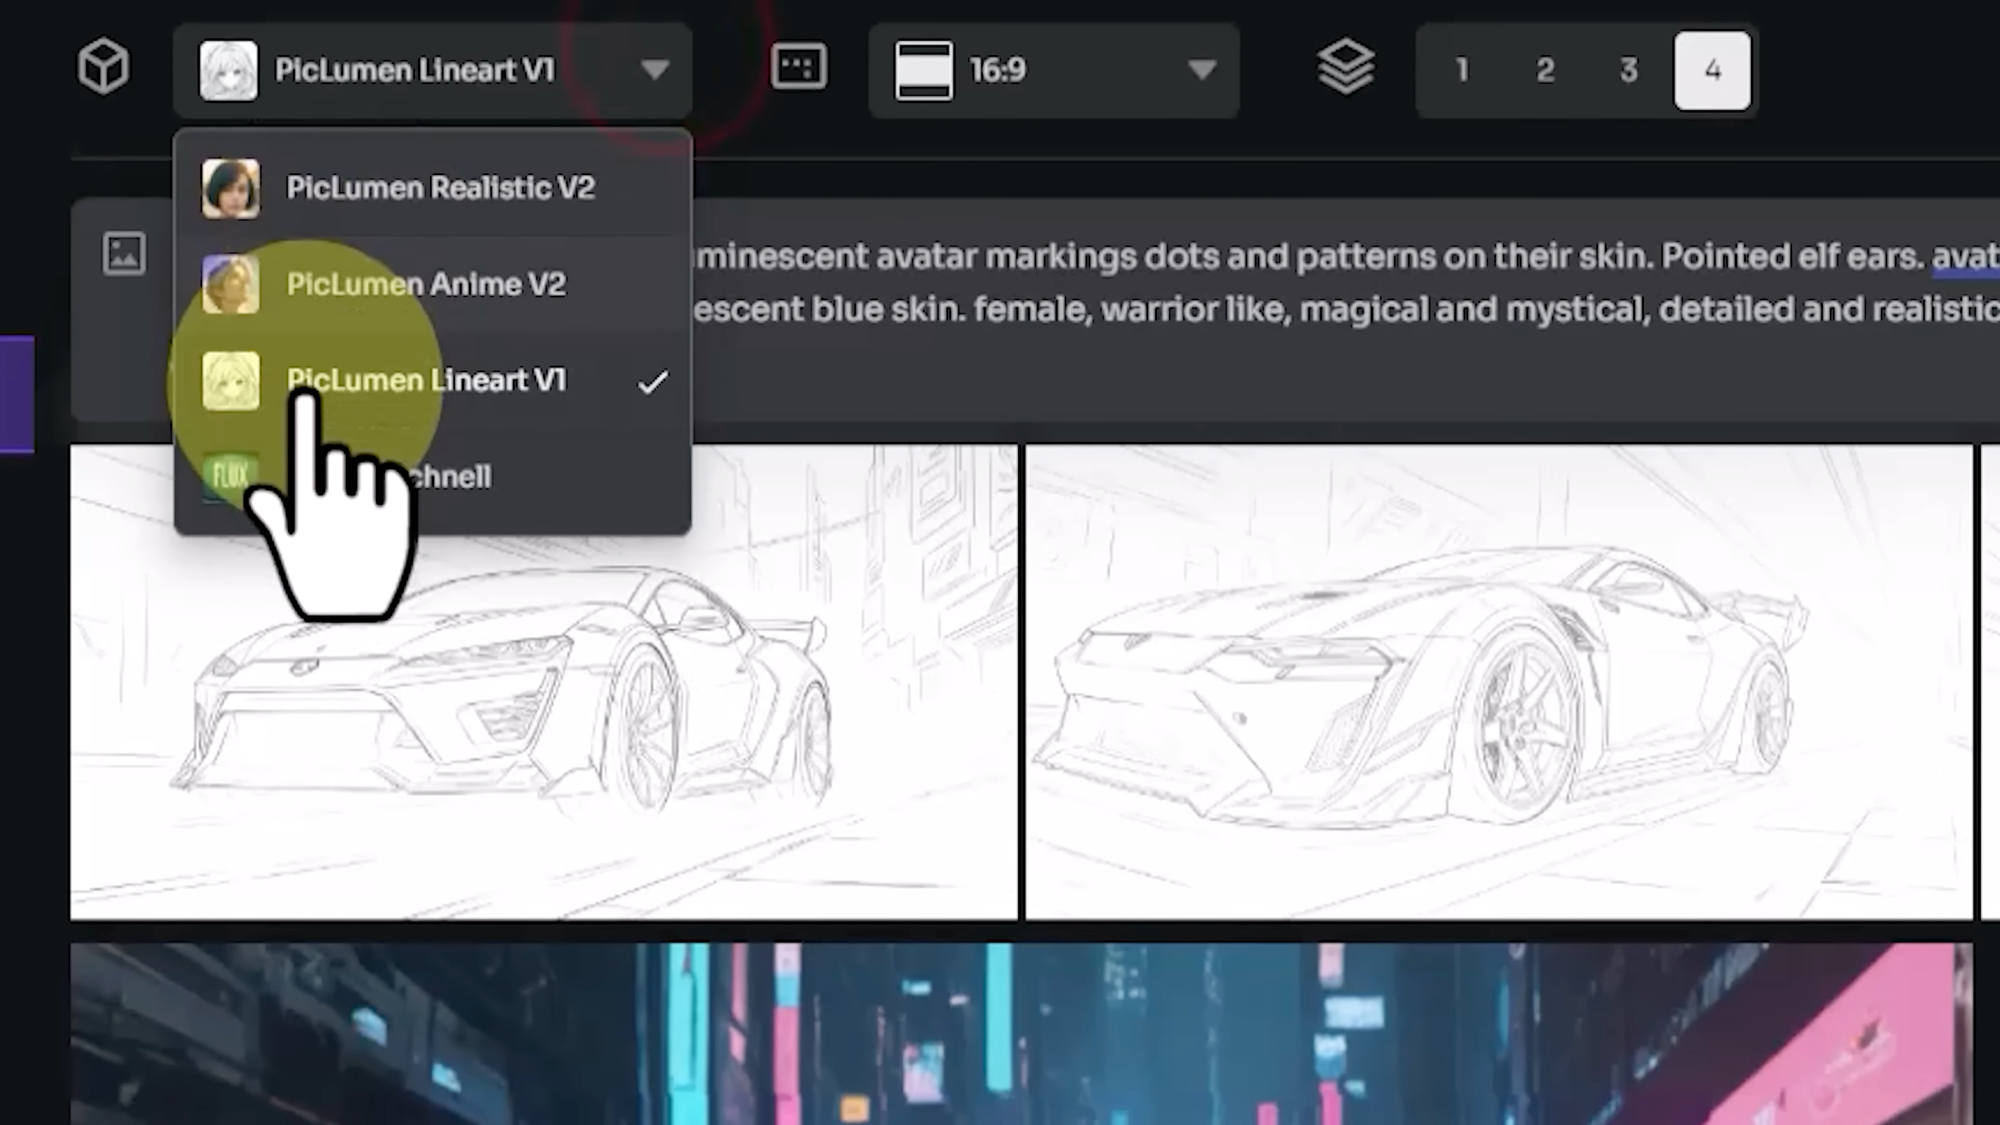The width and height of the screenshot is (2000, 1125).
Task: Open the 16:9 aspect ratio dropdown
Action: [x=1054, y=70]
